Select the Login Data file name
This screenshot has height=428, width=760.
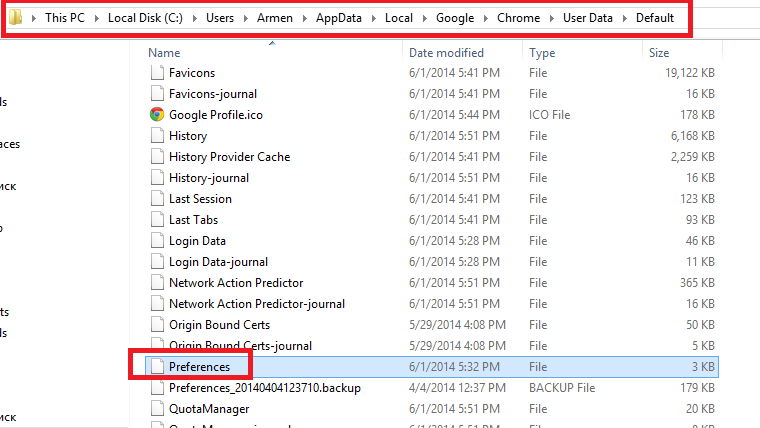coord(197,241)
